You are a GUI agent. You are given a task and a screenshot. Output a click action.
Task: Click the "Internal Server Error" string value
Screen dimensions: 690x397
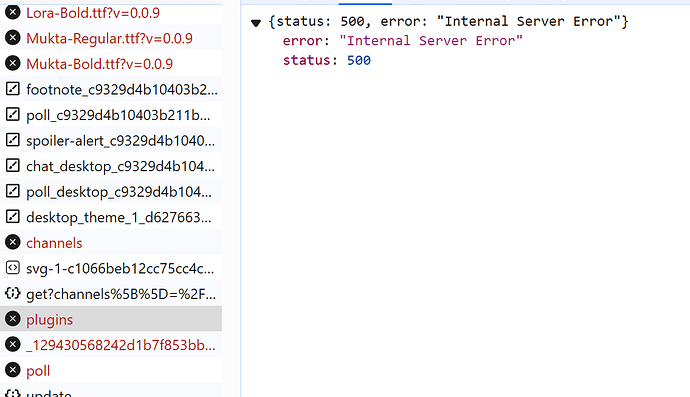pos(431,41)
